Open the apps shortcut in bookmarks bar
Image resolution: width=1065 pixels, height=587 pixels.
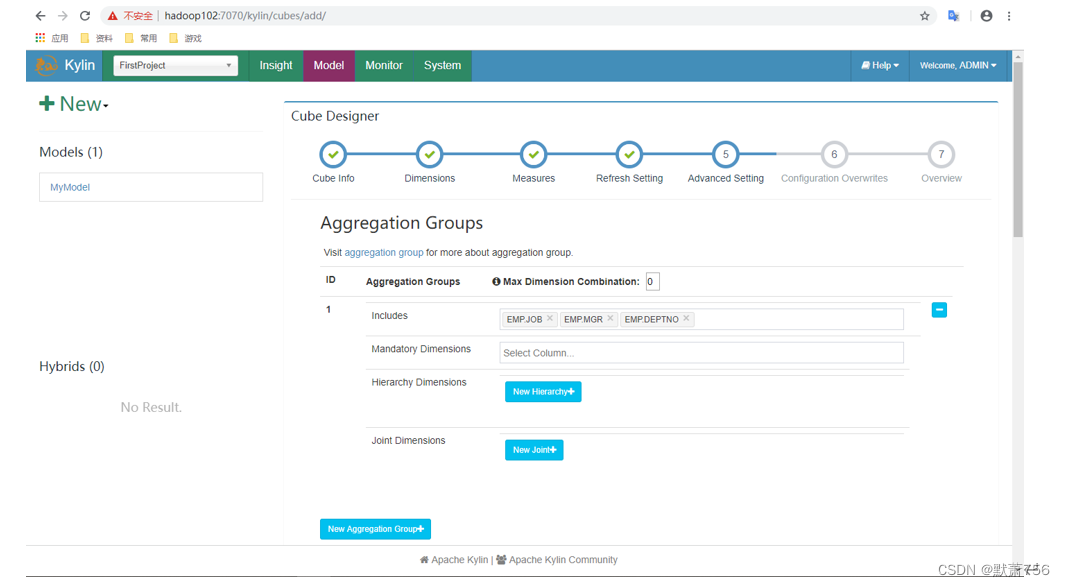point(52,38)
